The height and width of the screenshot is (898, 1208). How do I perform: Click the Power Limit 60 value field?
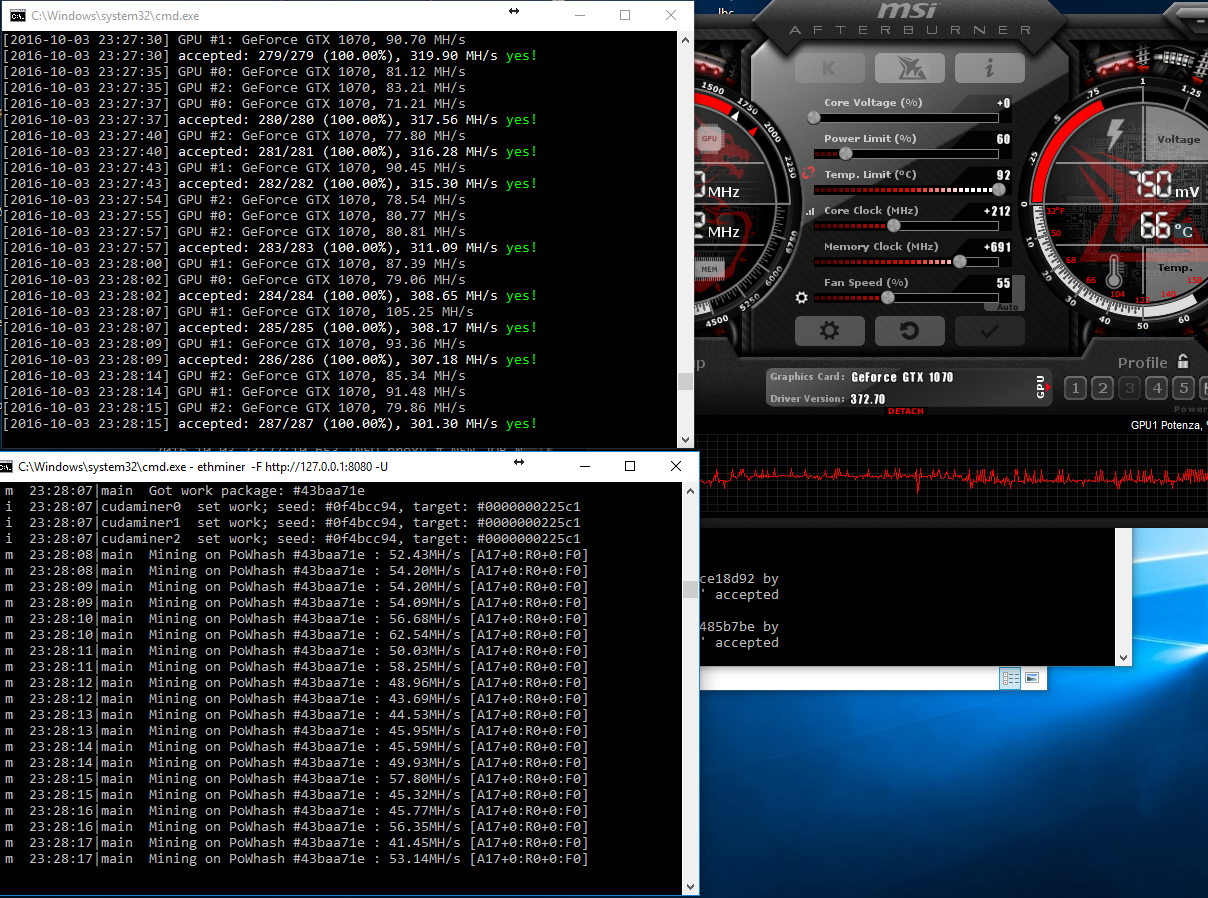(1003, 139)
